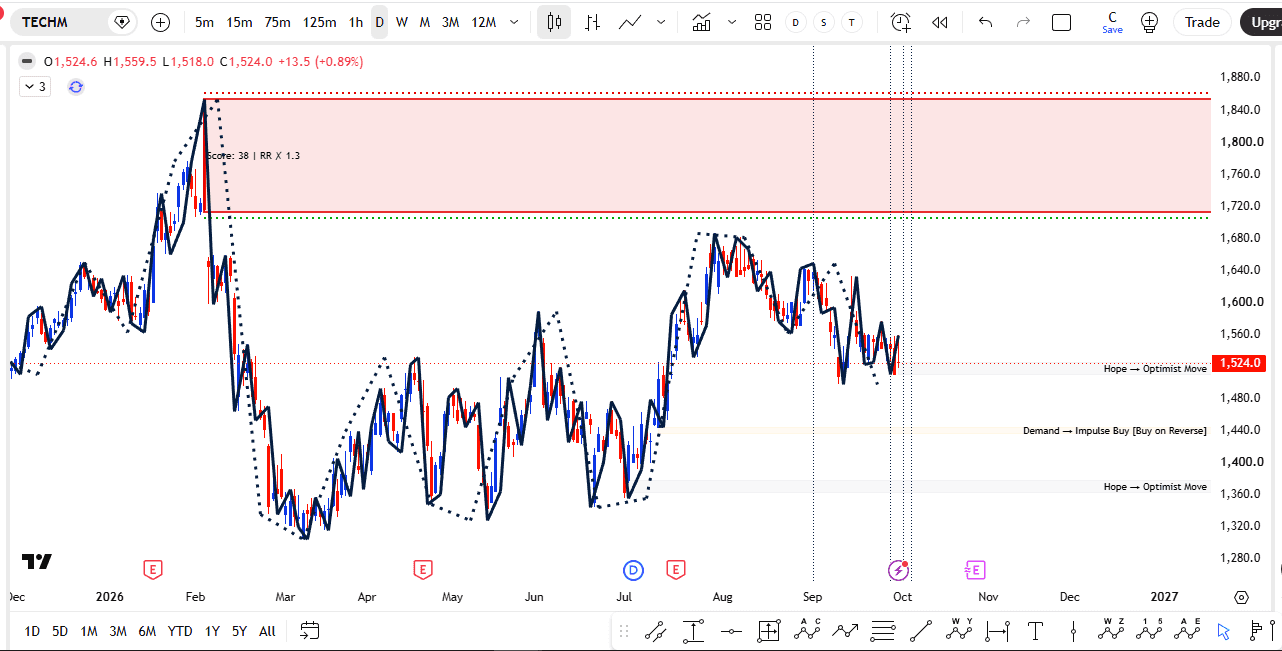Select the W weekly interval
The height and width of the screenshot is (651, 1282).
pos(401,22)
